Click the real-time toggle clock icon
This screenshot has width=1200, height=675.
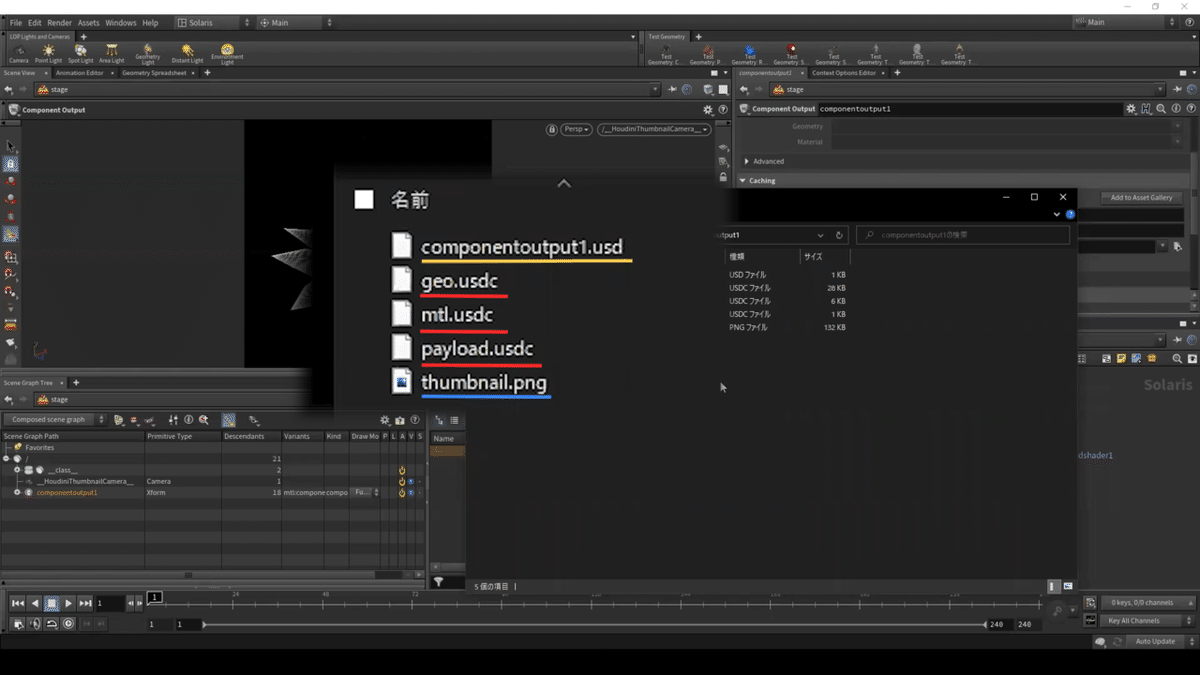(x=68, y=624)
